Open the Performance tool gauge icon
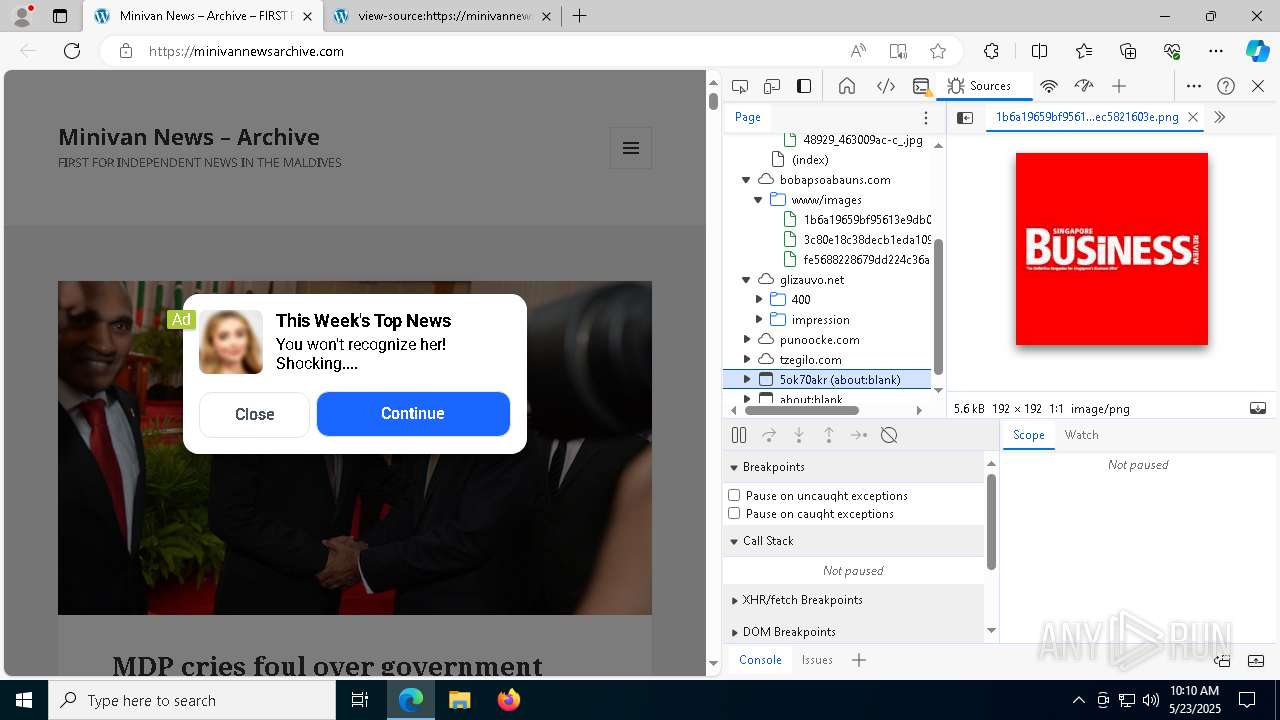The height and width of the screenshot is (720, 1280). pos(1084,86)
